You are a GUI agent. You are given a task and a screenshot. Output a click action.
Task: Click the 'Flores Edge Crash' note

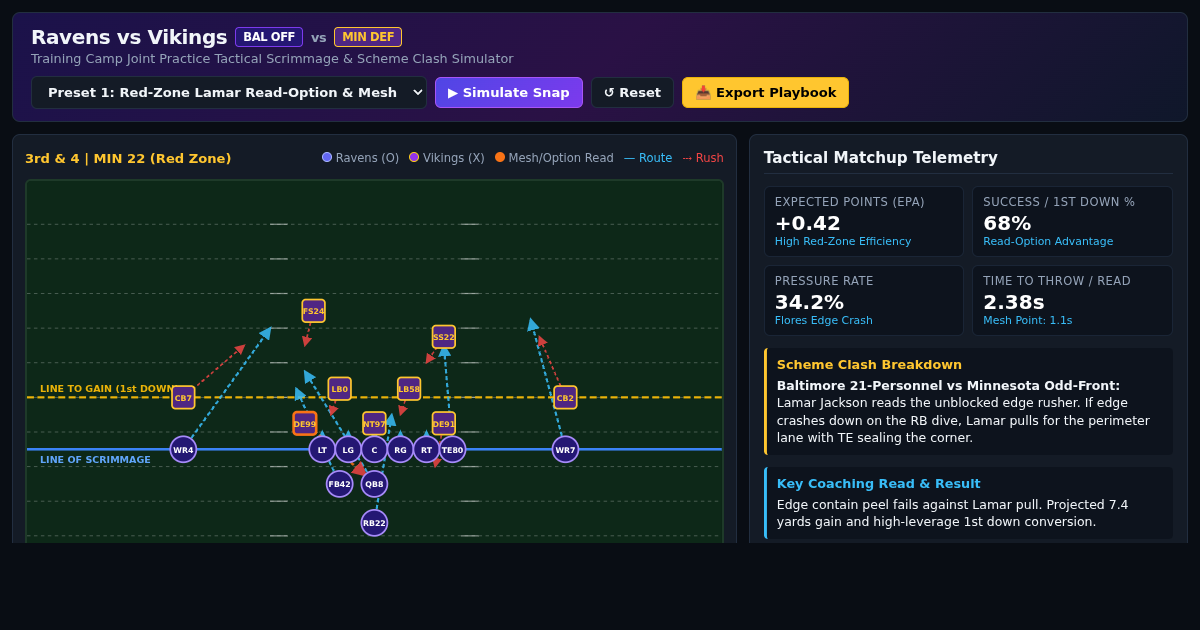tap(823, 321)
